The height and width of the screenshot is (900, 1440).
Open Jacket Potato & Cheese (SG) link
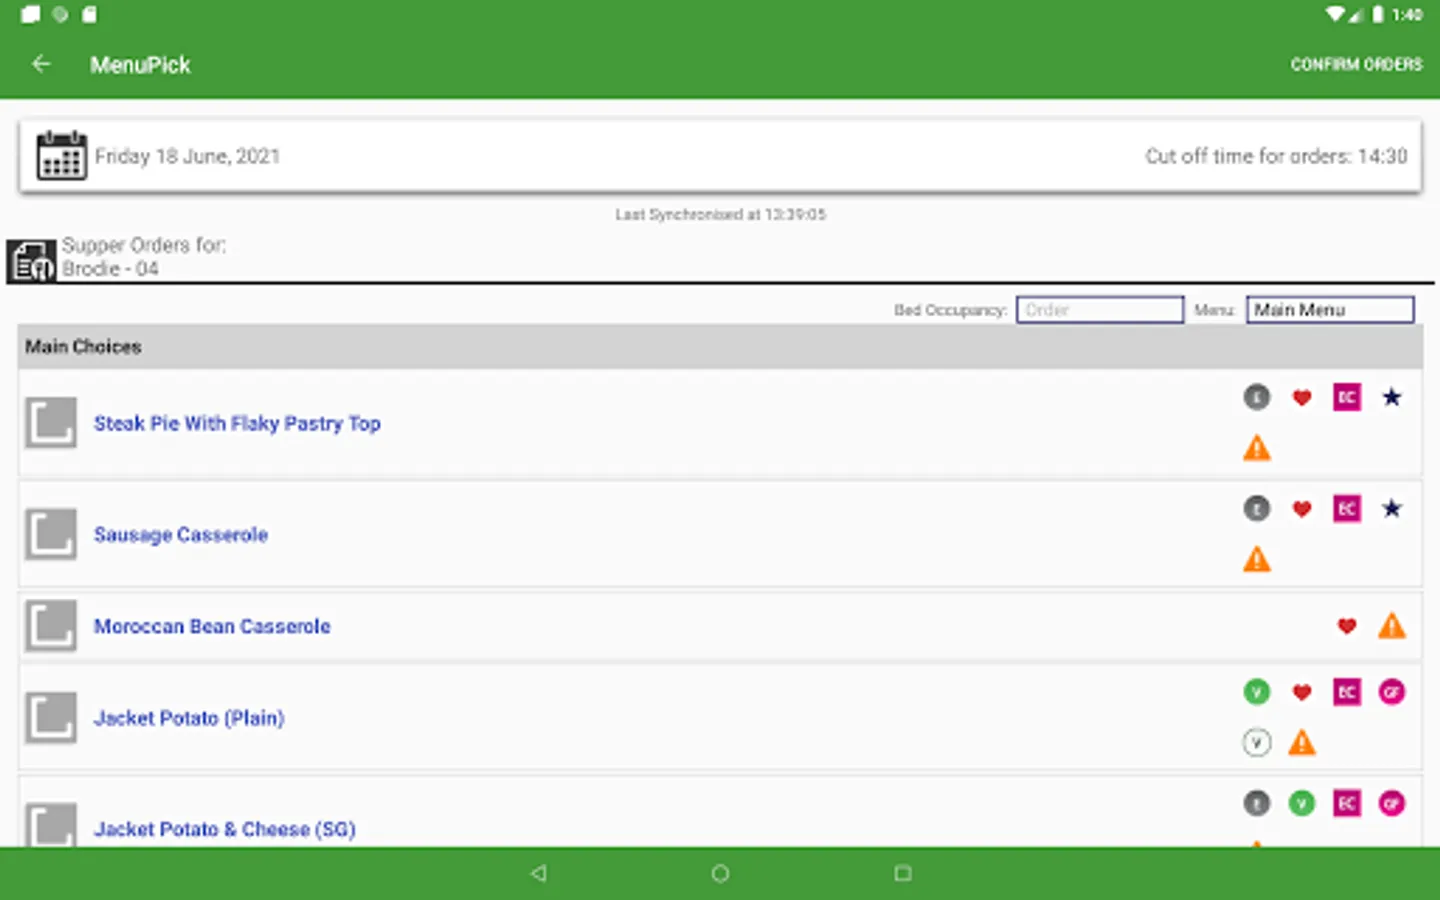tap(225, 829)
